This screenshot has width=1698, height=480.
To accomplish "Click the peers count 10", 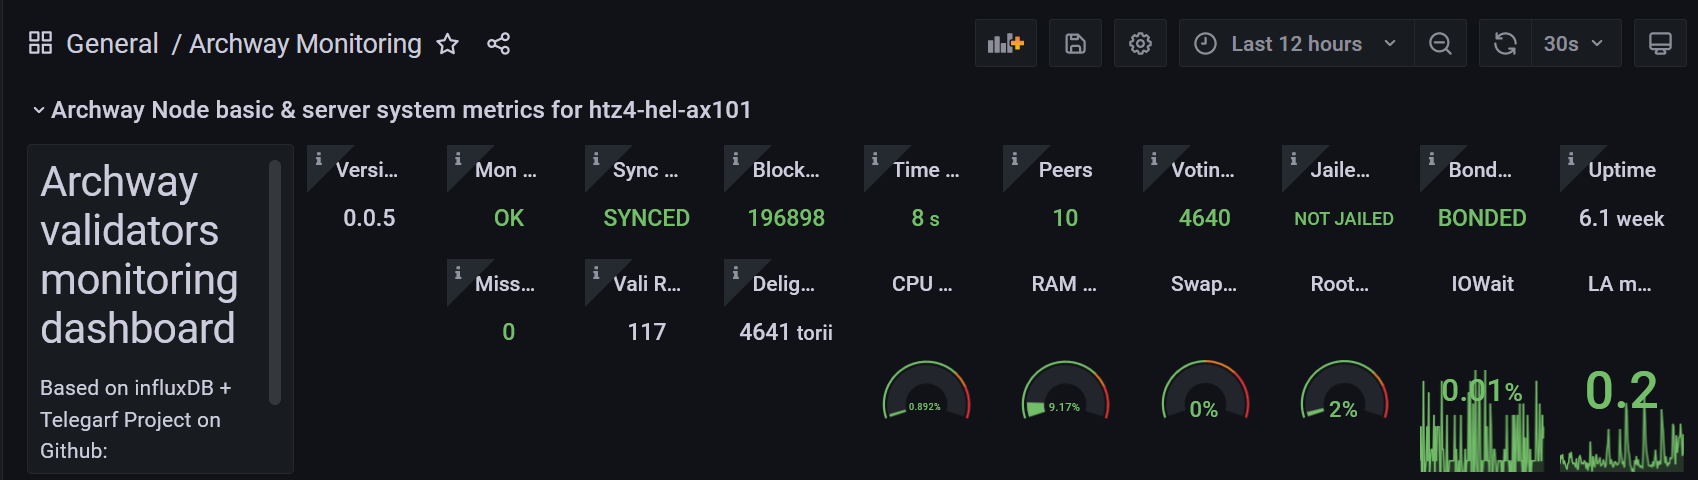I will pos(1065,218).
